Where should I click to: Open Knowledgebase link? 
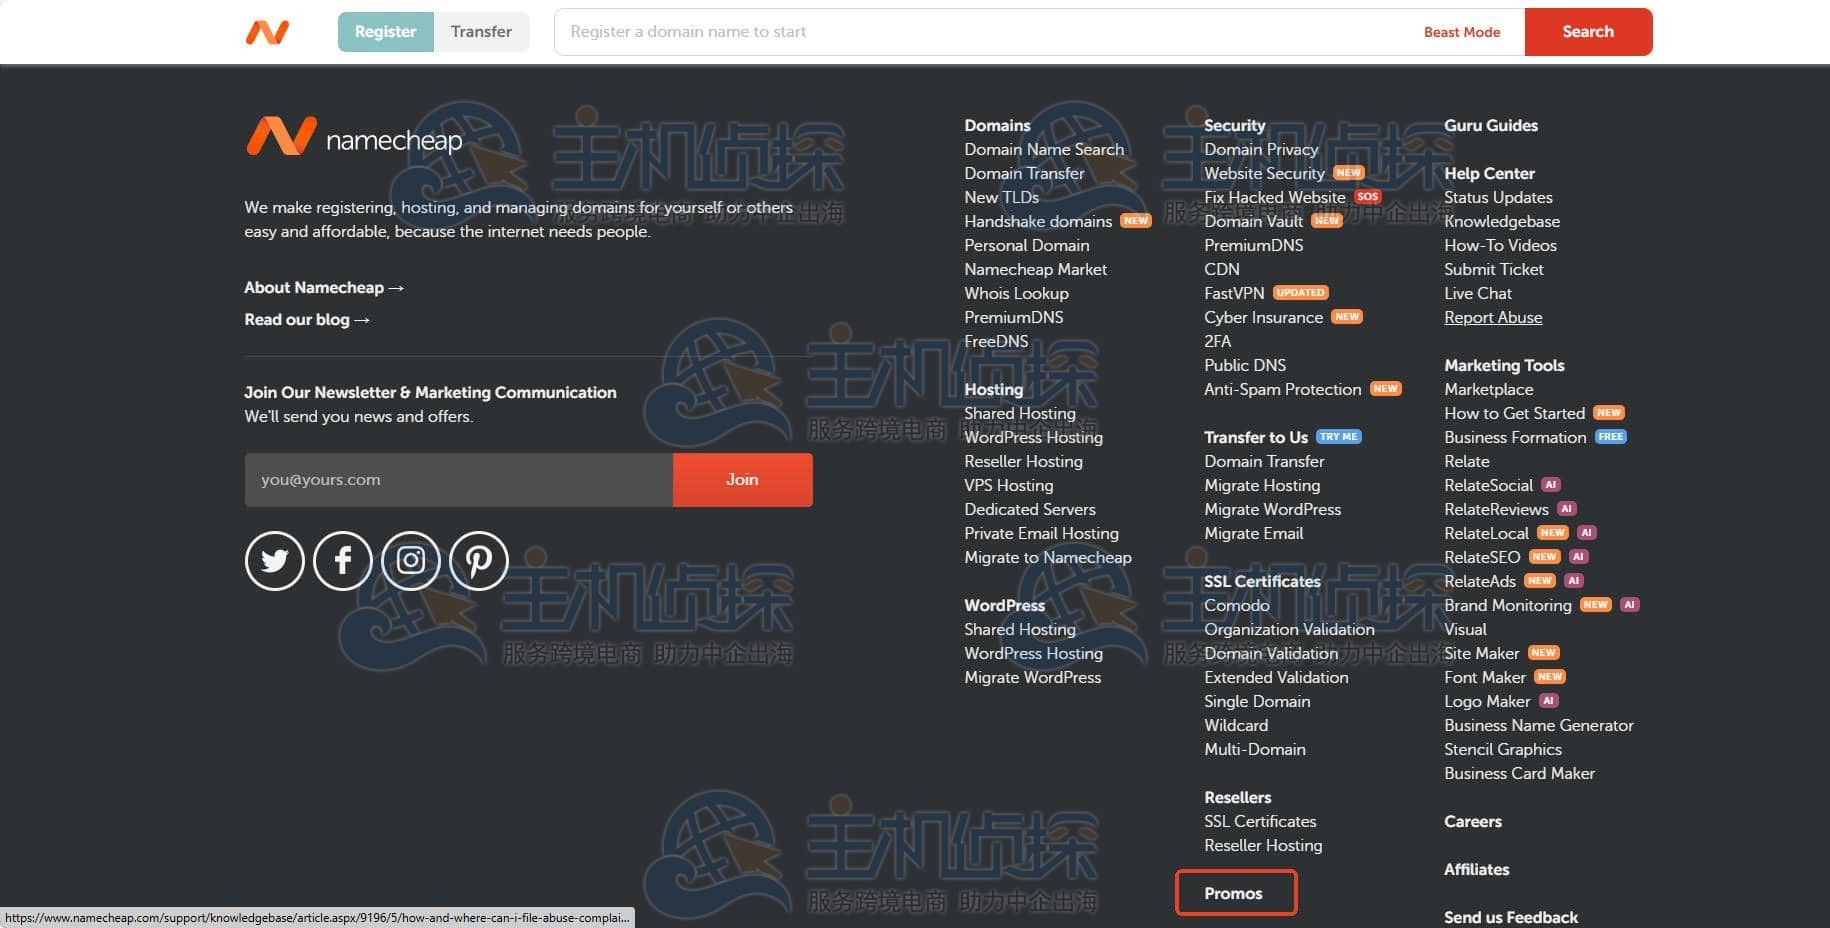[1502, 222]
